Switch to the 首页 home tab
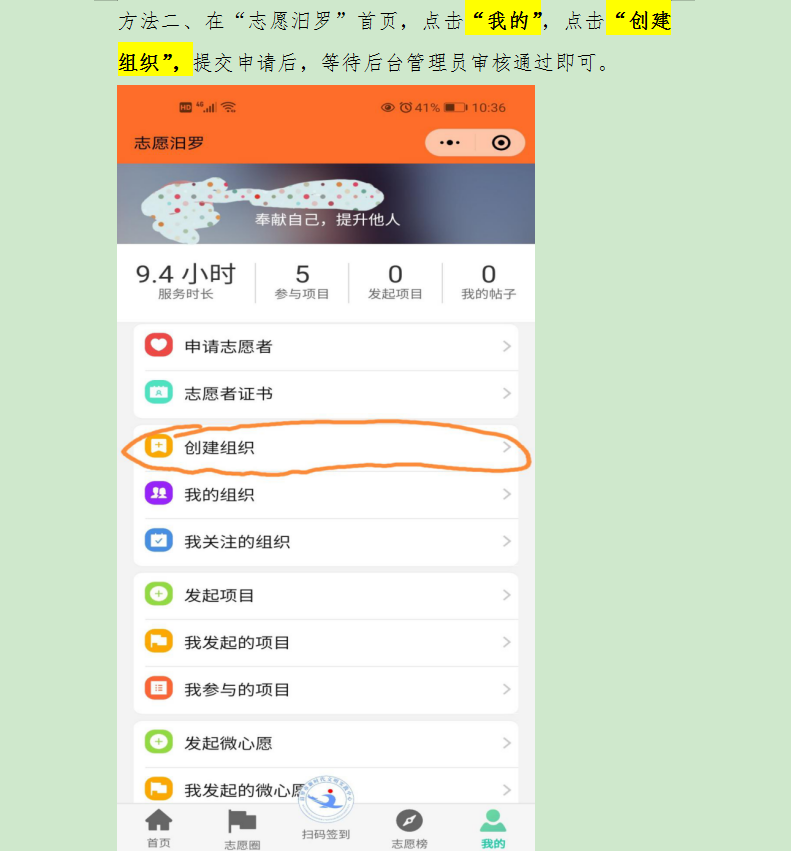 pyautogui.click(x=159, y=828)
